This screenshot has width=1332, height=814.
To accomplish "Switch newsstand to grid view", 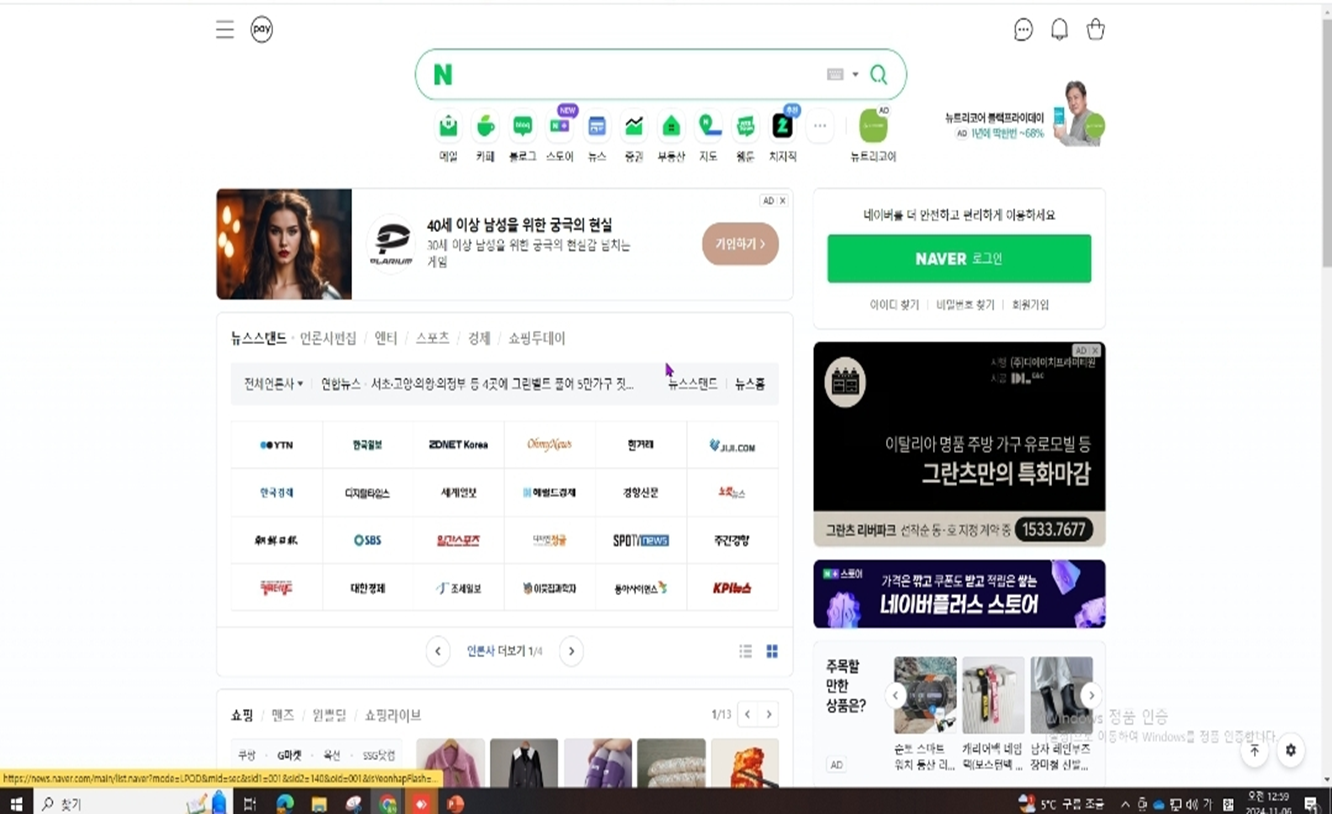I will coord(772,651).
